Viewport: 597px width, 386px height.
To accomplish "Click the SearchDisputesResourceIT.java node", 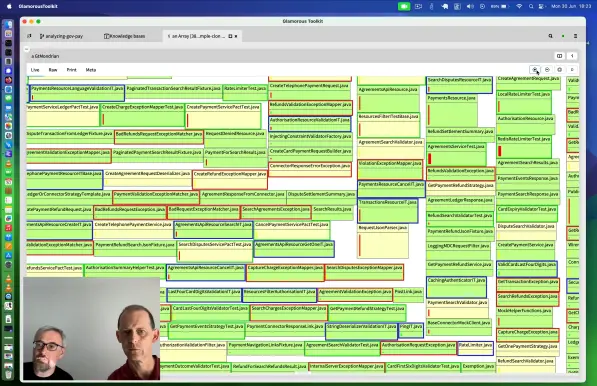I will [459, 85].
